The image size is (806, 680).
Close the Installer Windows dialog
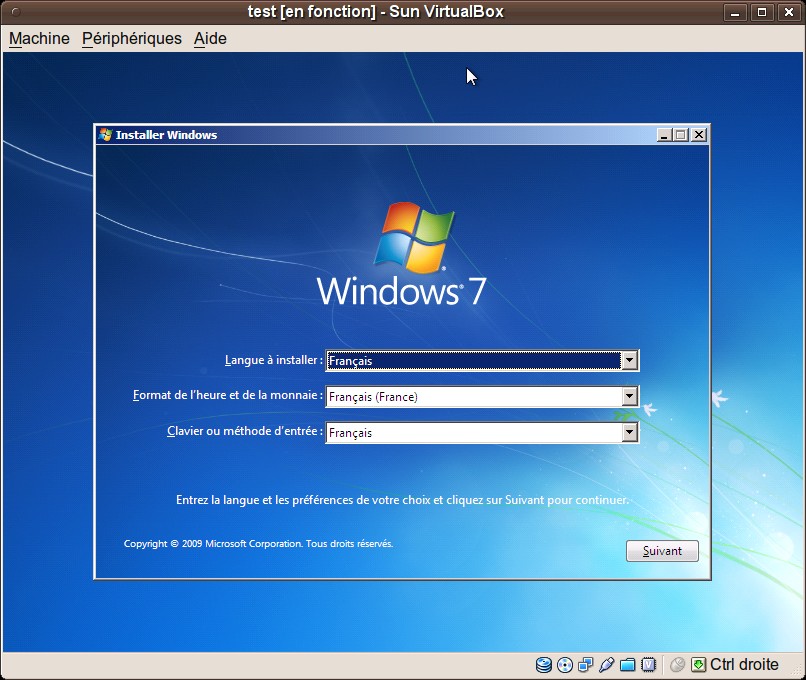[x=699, y=135]
